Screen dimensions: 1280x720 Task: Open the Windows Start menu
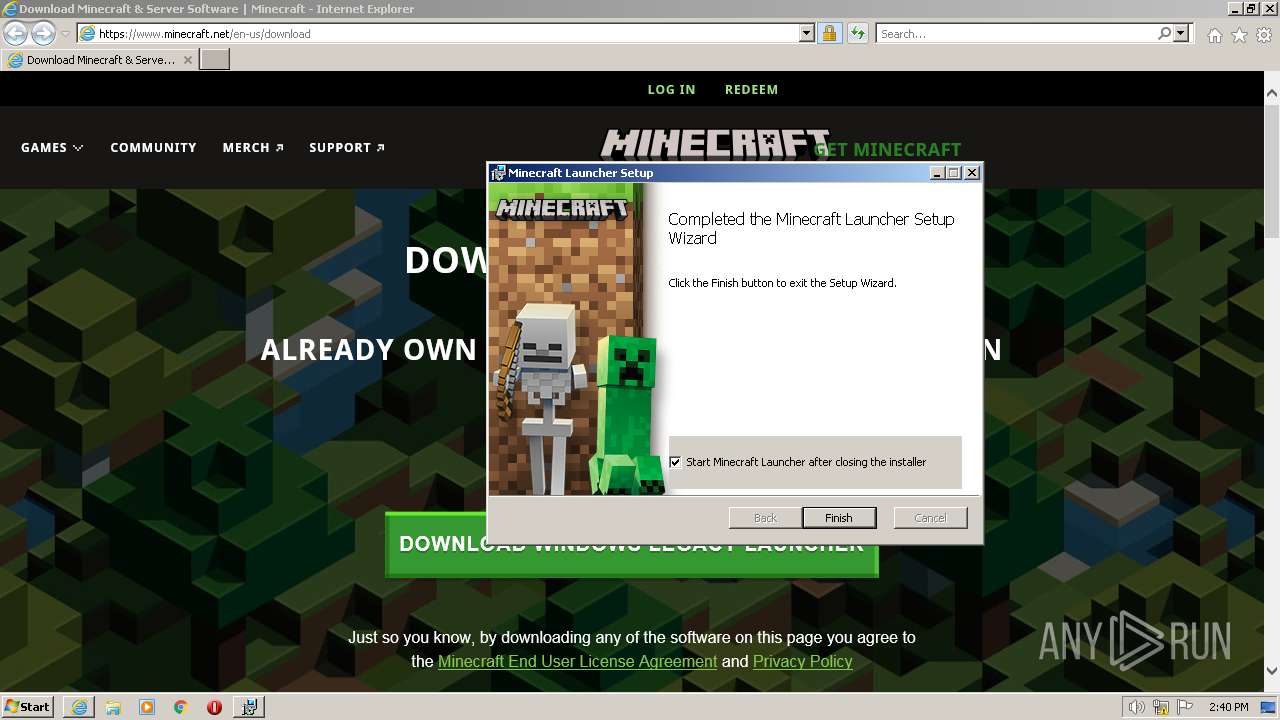(28, 706)
